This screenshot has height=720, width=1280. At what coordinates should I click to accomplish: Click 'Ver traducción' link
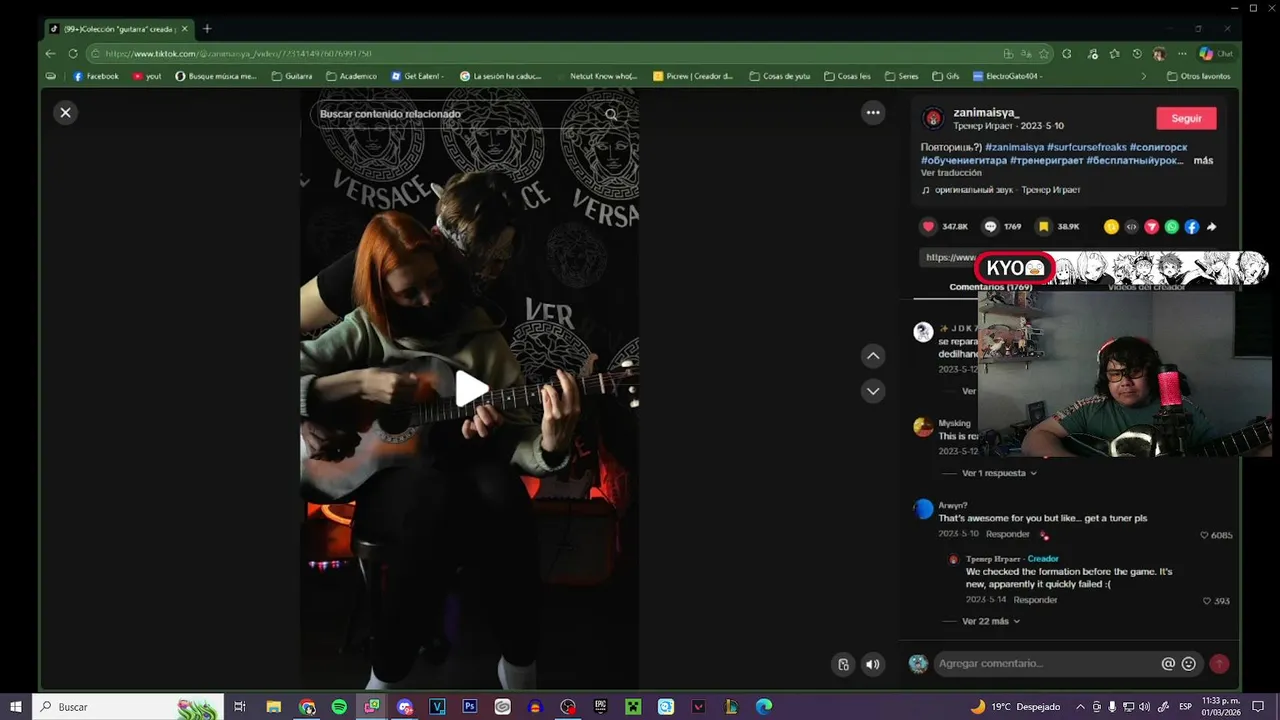pyautogui.click(x=951, y=173)
